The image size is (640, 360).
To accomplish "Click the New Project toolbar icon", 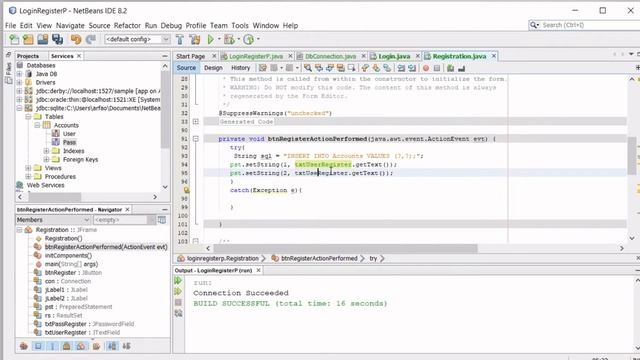I will click(x=28, y=39).
